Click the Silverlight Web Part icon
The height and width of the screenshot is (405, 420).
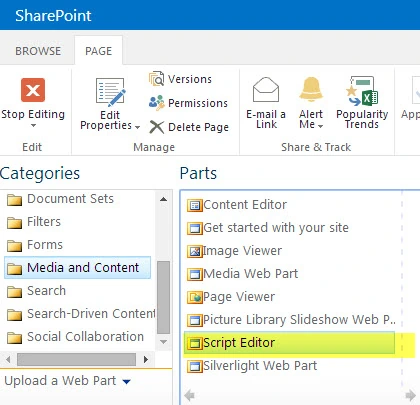195,366
